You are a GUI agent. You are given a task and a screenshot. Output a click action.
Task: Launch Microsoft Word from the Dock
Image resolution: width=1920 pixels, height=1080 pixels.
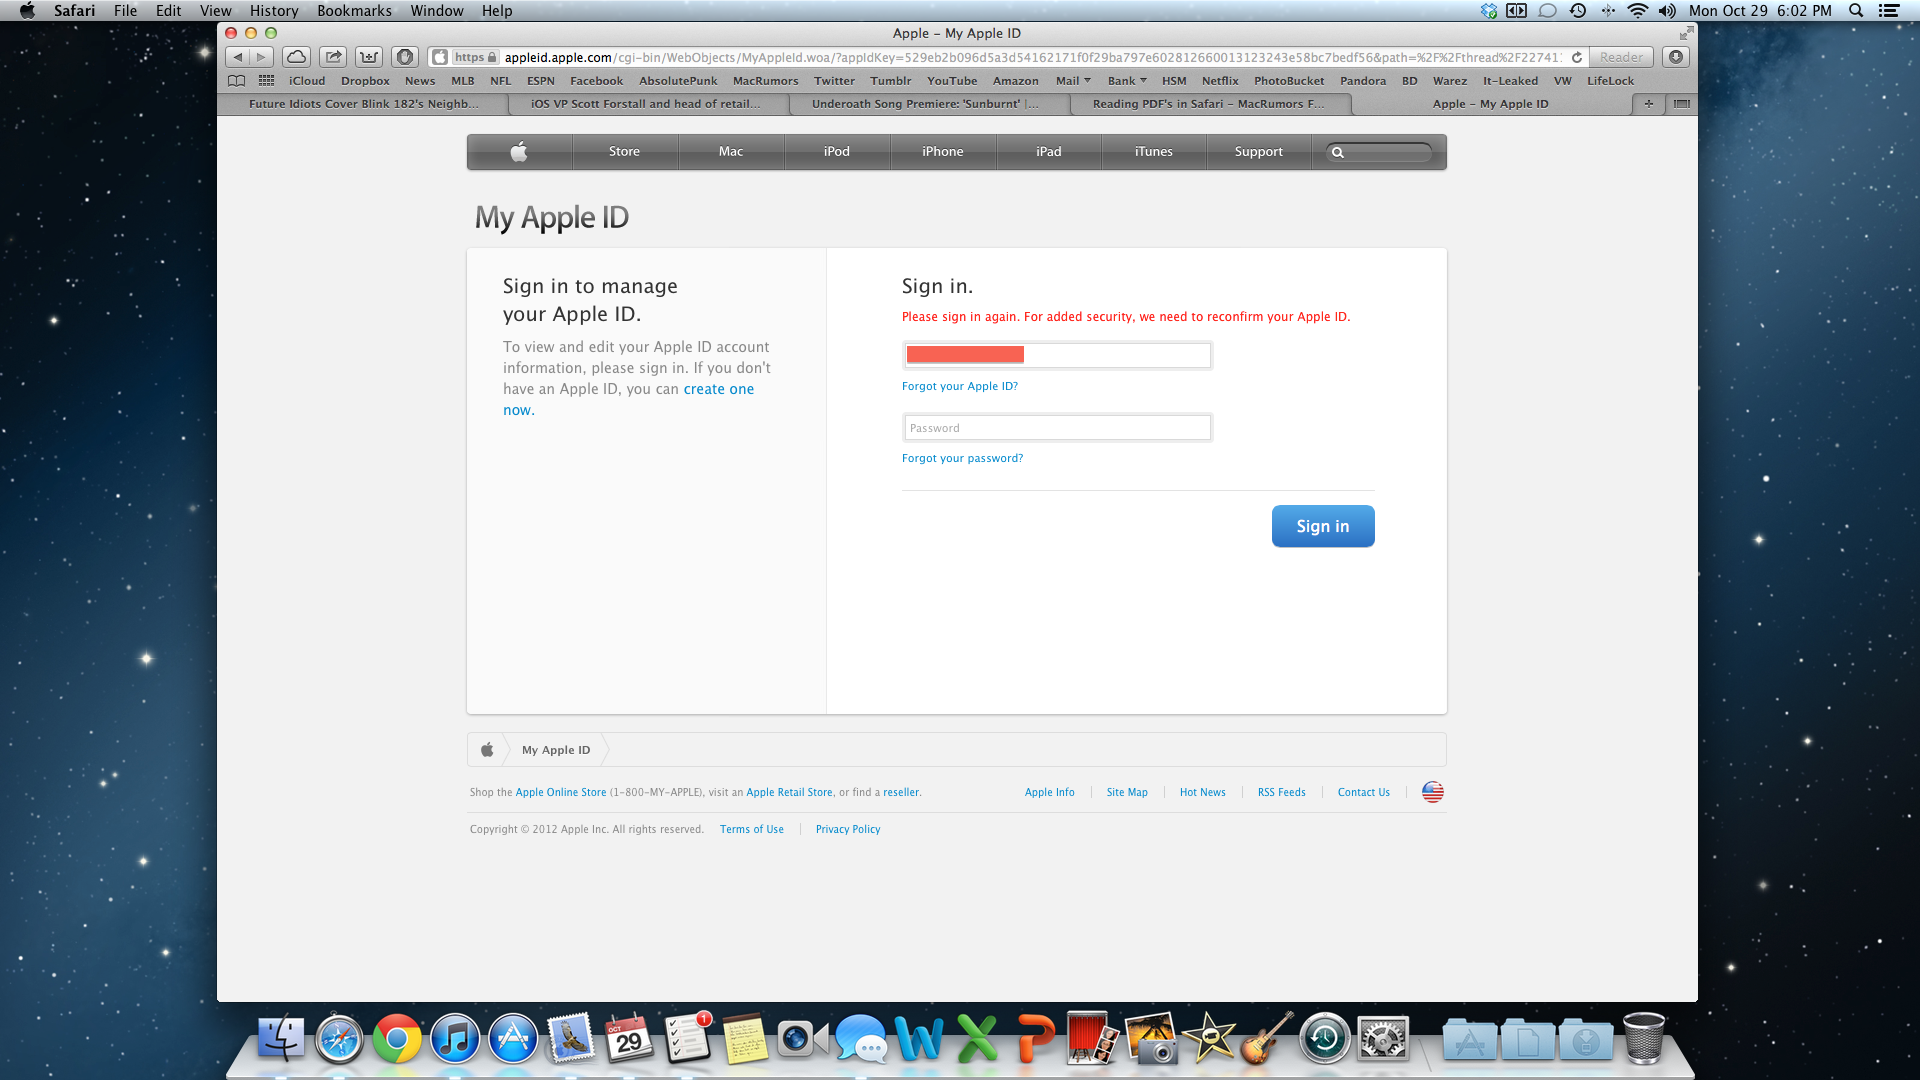pos(919,1040)
